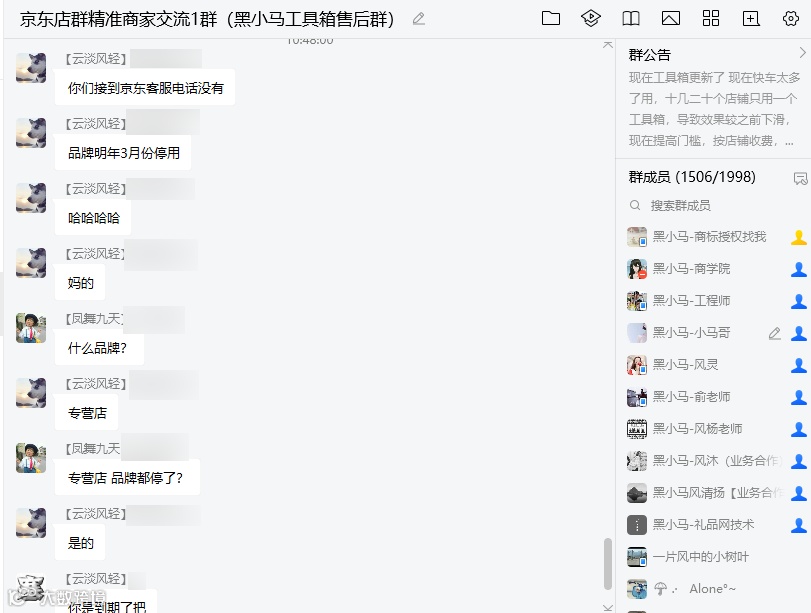The width and height of the screenshot is (811, 613).
Task: Open the group photo album icon
Action: tap(671, 19)
